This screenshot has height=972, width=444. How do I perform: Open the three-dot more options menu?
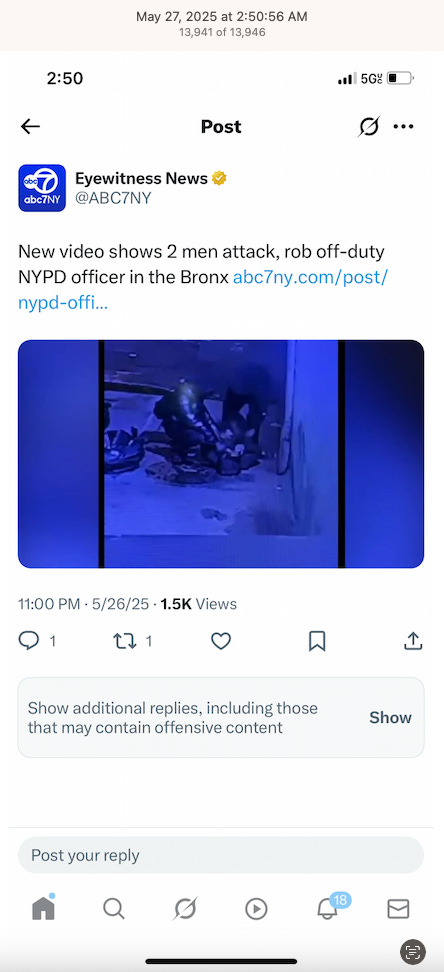pos(404,126)
